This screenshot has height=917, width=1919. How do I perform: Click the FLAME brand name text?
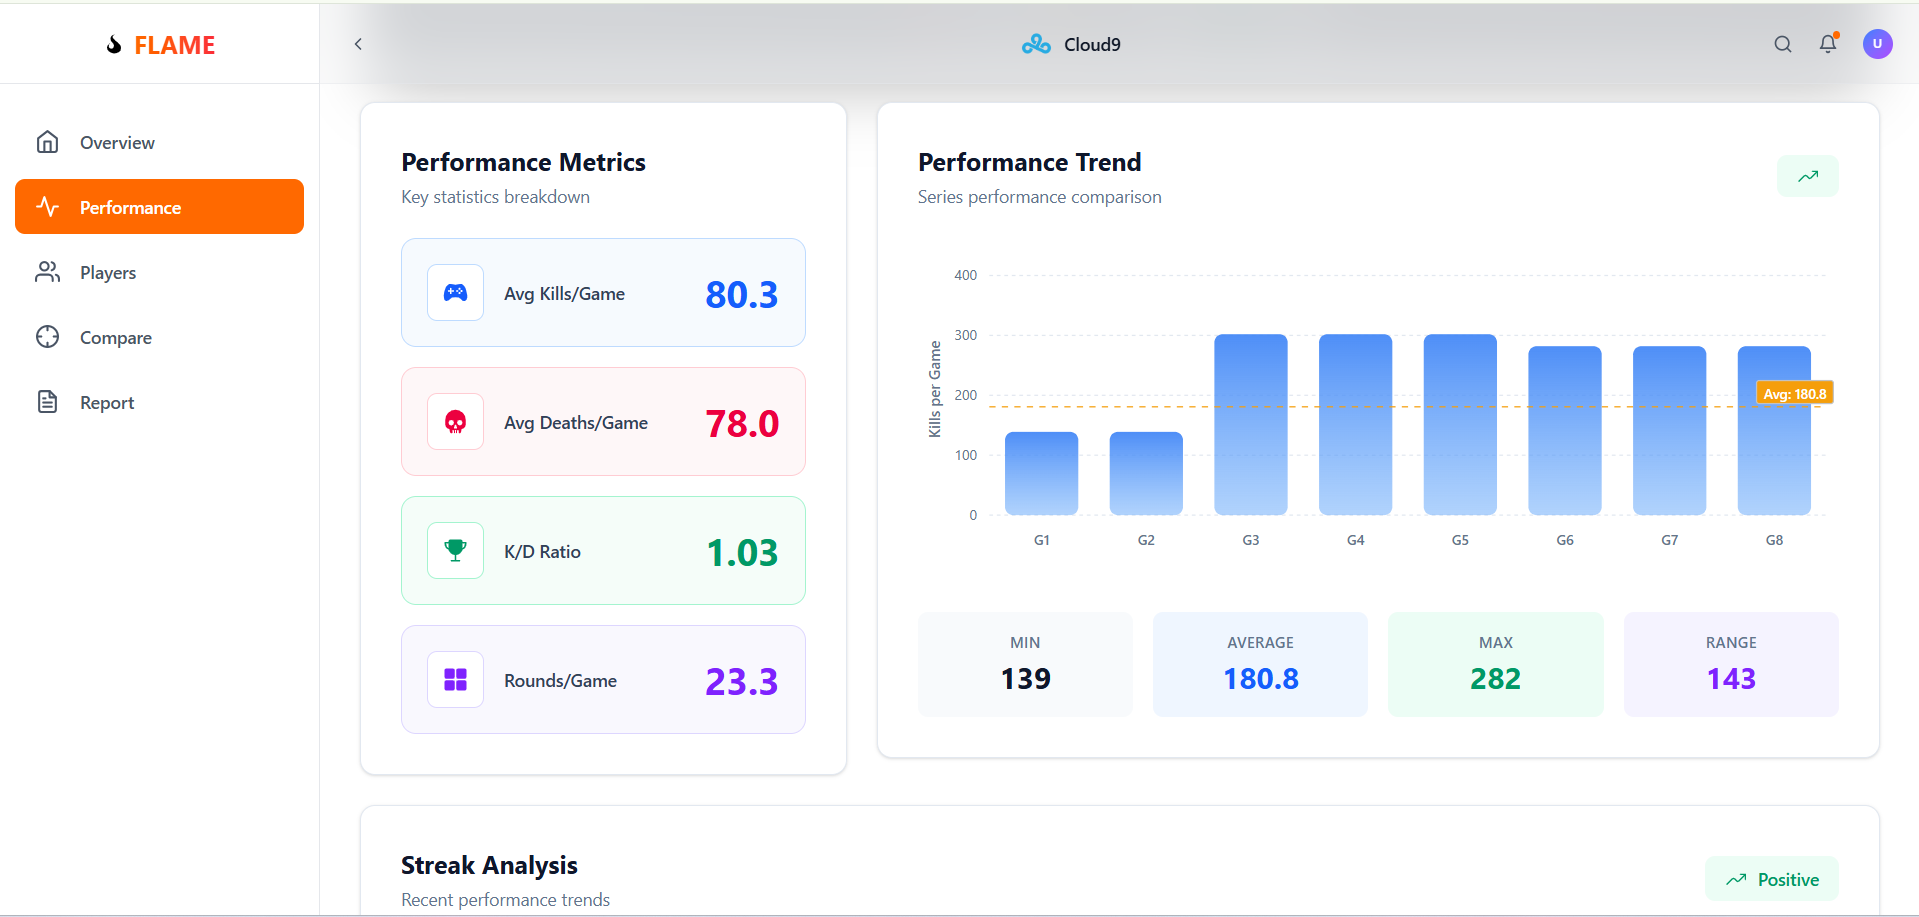click(175, 45)
